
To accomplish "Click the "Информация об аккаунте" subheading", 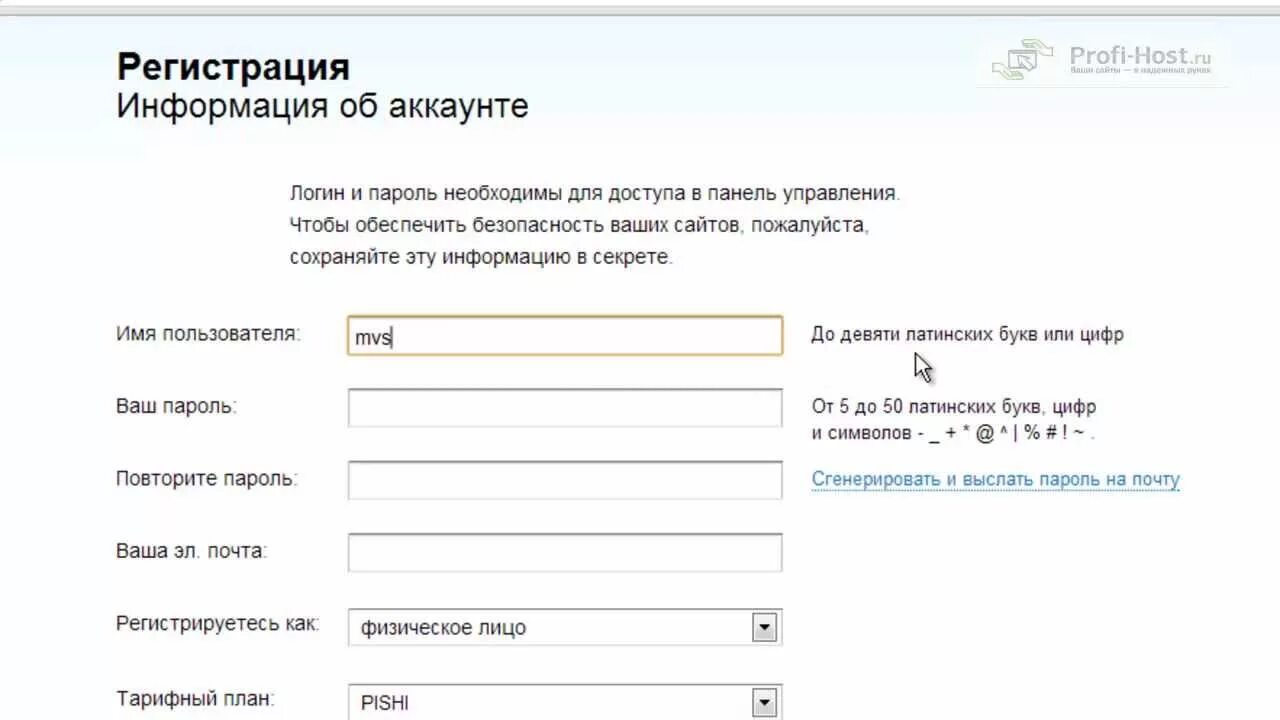I will pos(322,106).
